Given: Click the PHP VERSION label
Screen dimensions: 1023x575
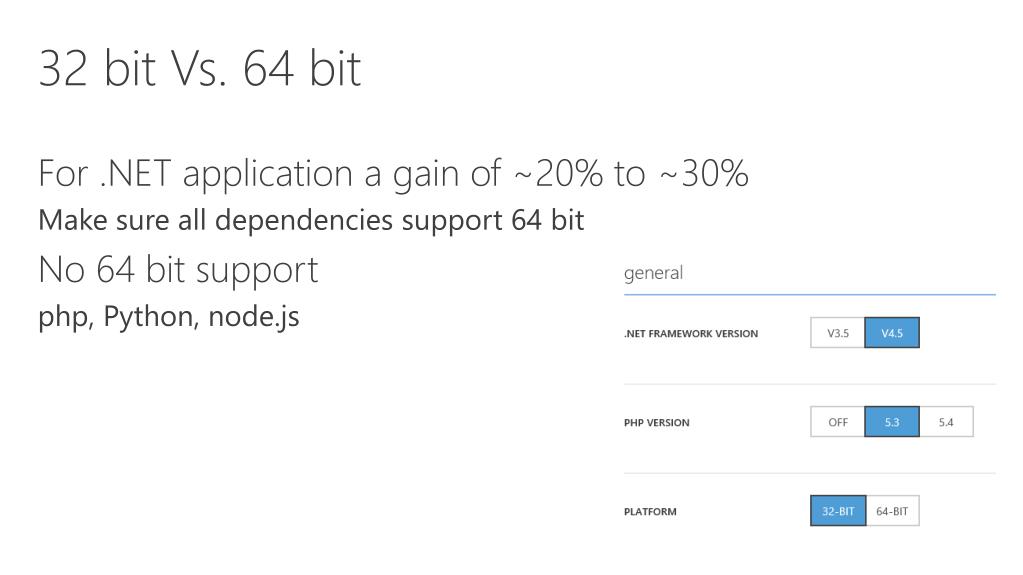Looking at the screenshot, I should (x=656, y=423).
